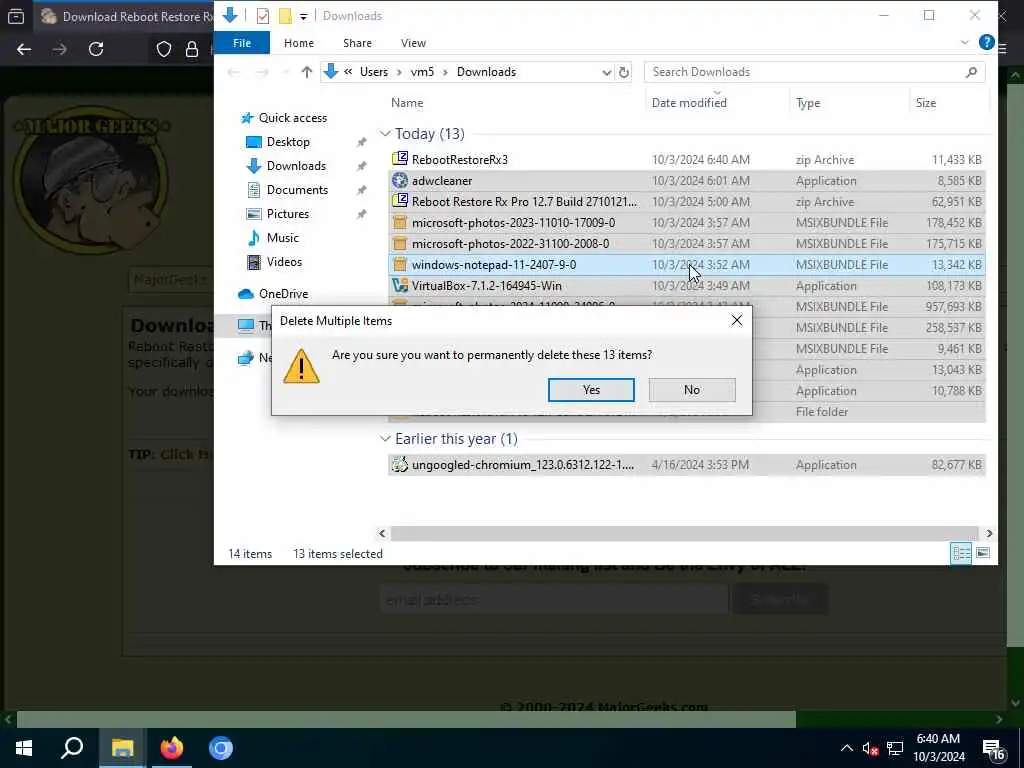The image size is (1024, 768).
Task: Select microsoft-photos-2023-11010-17009-0 file icon
Action: coord(400,223)
